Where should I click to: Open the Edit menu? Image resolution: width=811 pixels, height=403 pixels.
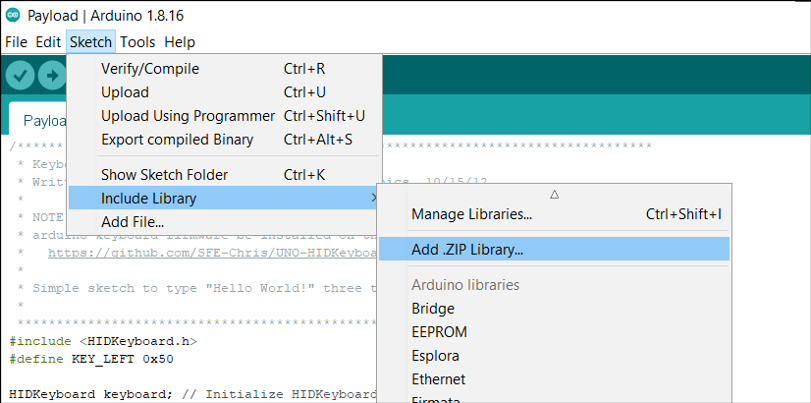coord(48,42)
